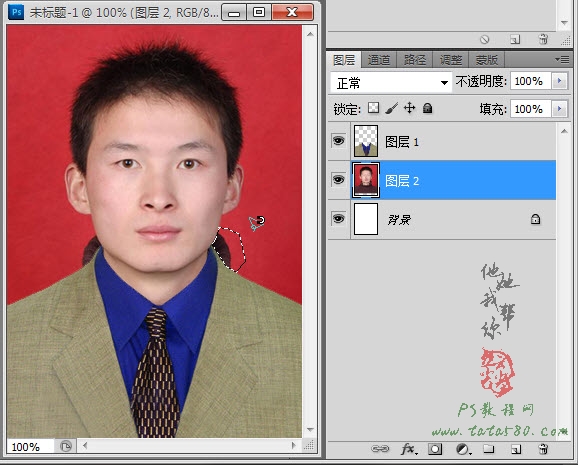Click upper panel scrollbar down arrow
578x465 pixels.
coord(564,23)
